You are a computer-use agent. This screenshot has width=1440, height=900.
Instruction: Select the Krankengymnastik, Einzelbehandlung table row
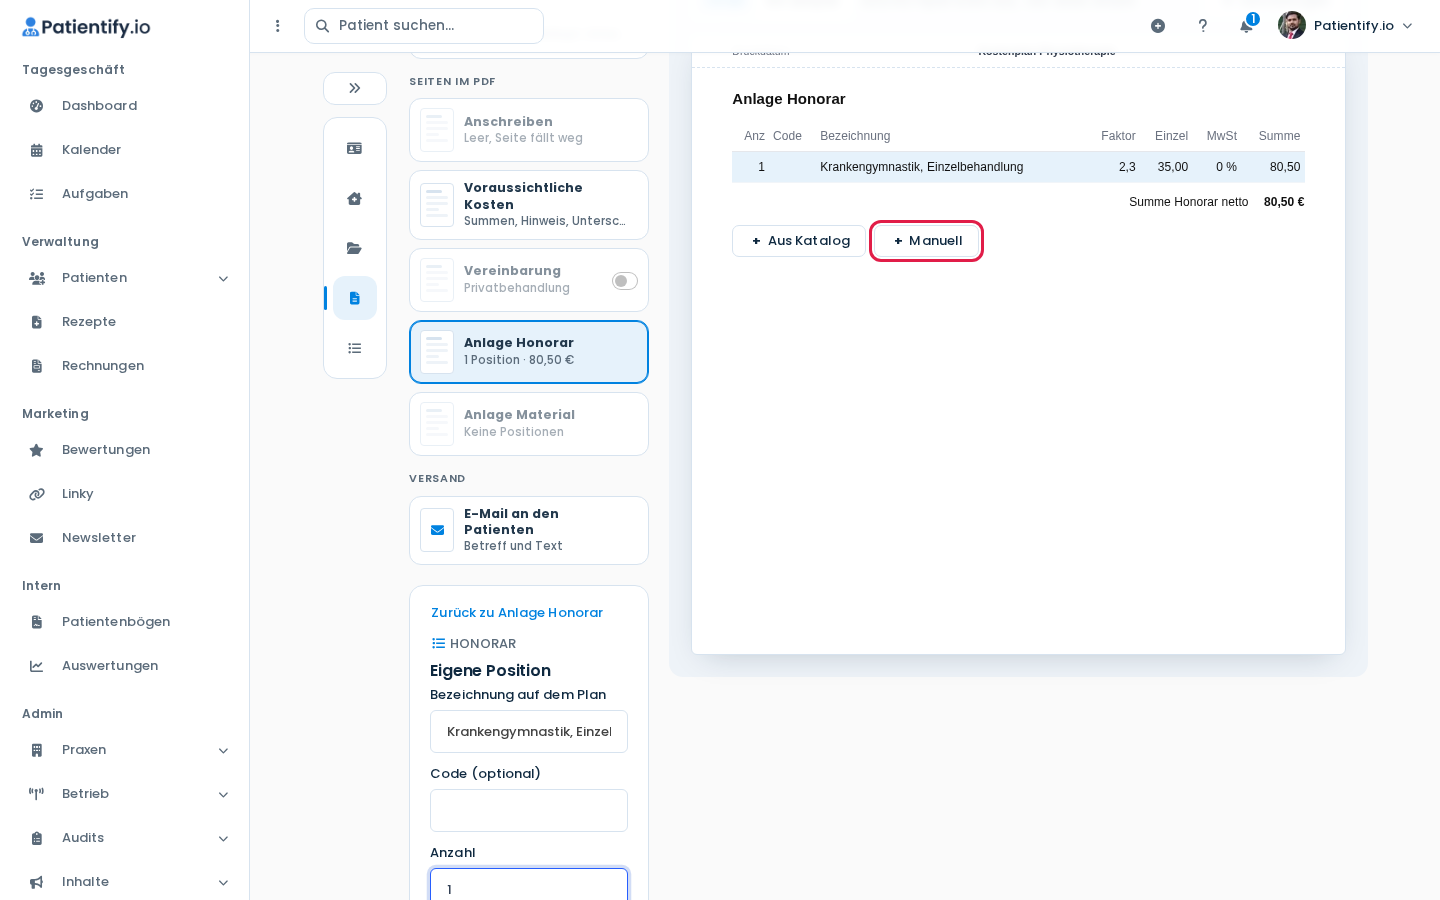coord(1018,167)
